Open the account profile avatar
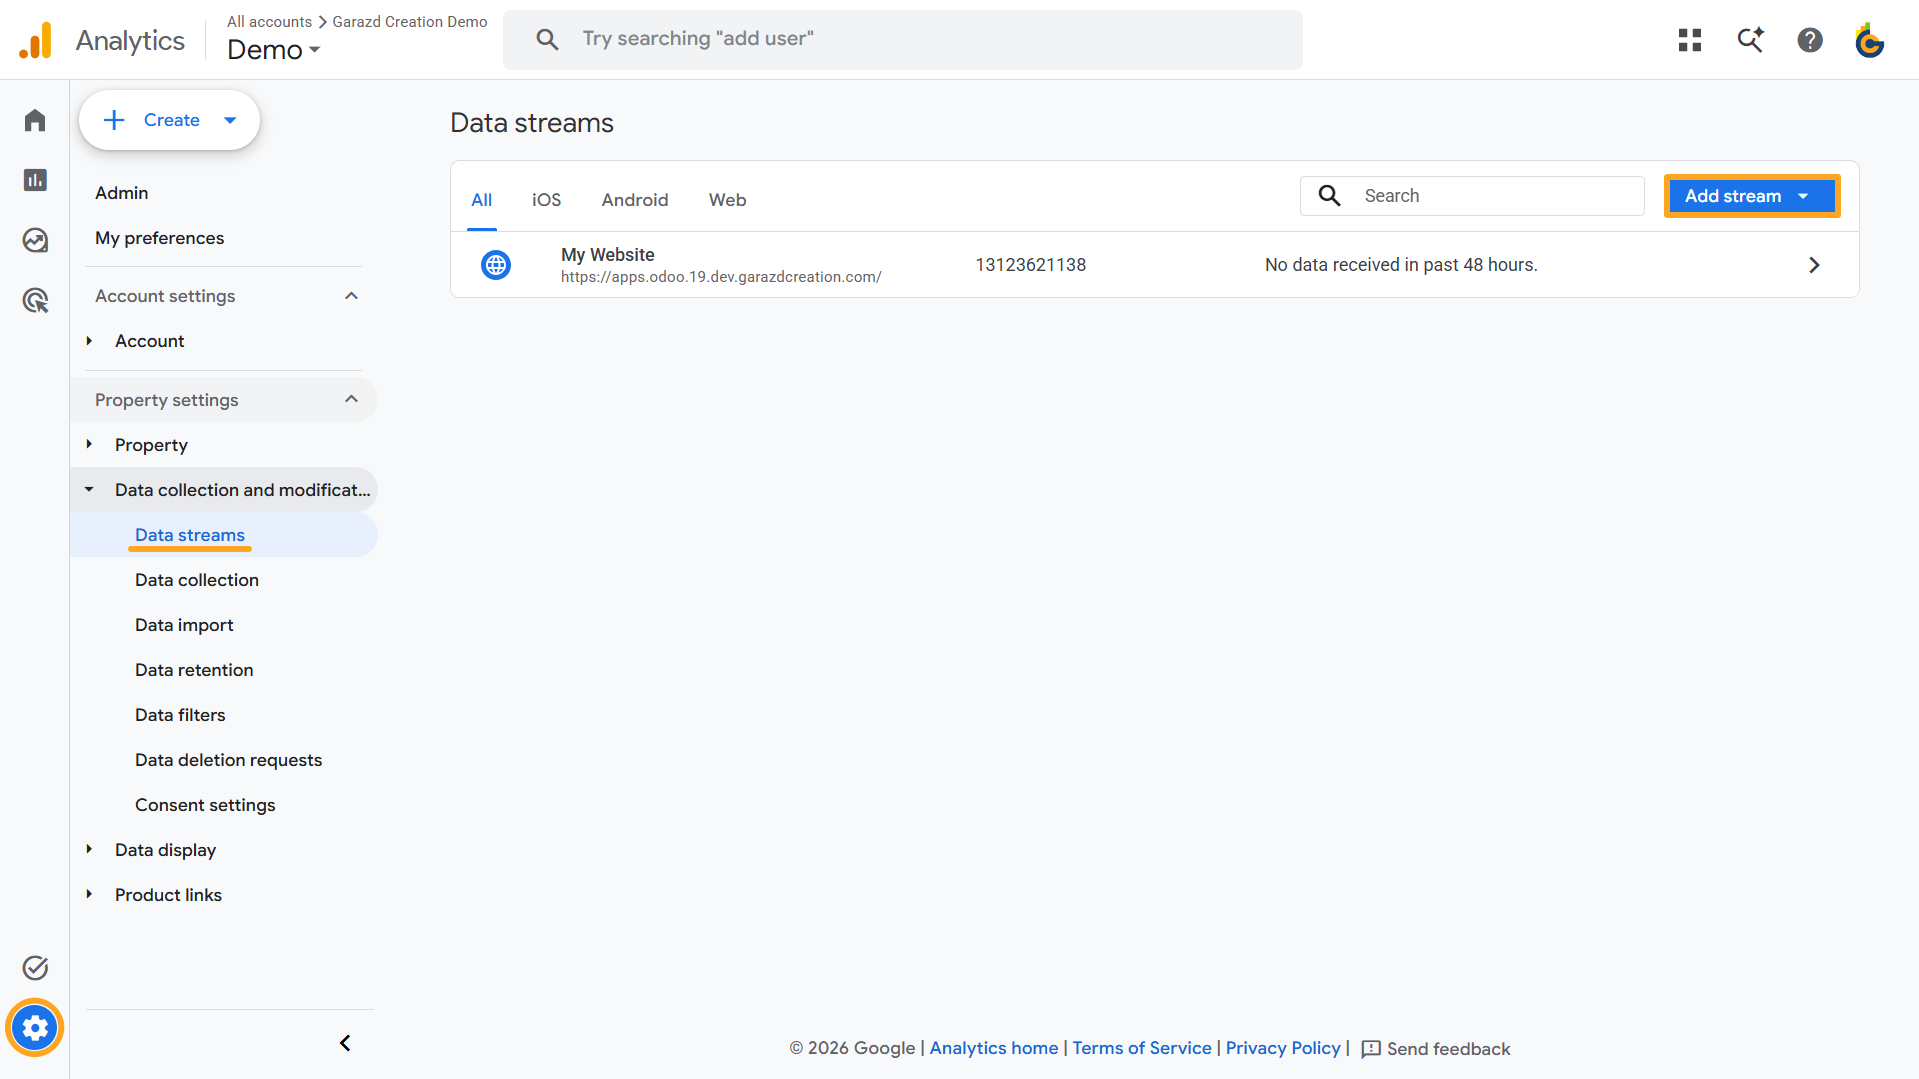1919x1079 pixels. tap(1869, 40)
